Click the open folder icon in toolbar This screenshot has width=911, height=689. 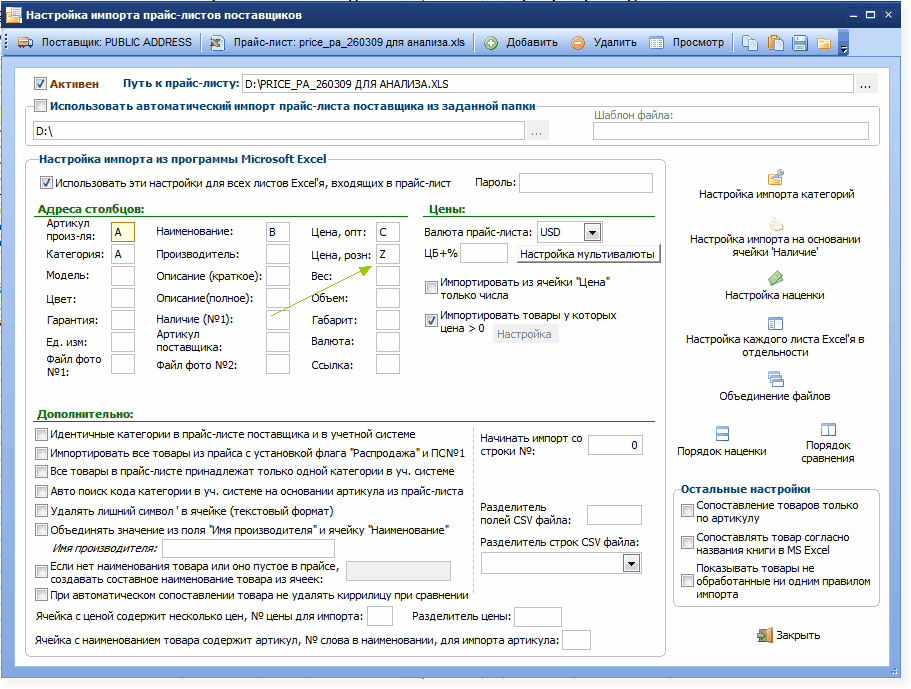824,43
